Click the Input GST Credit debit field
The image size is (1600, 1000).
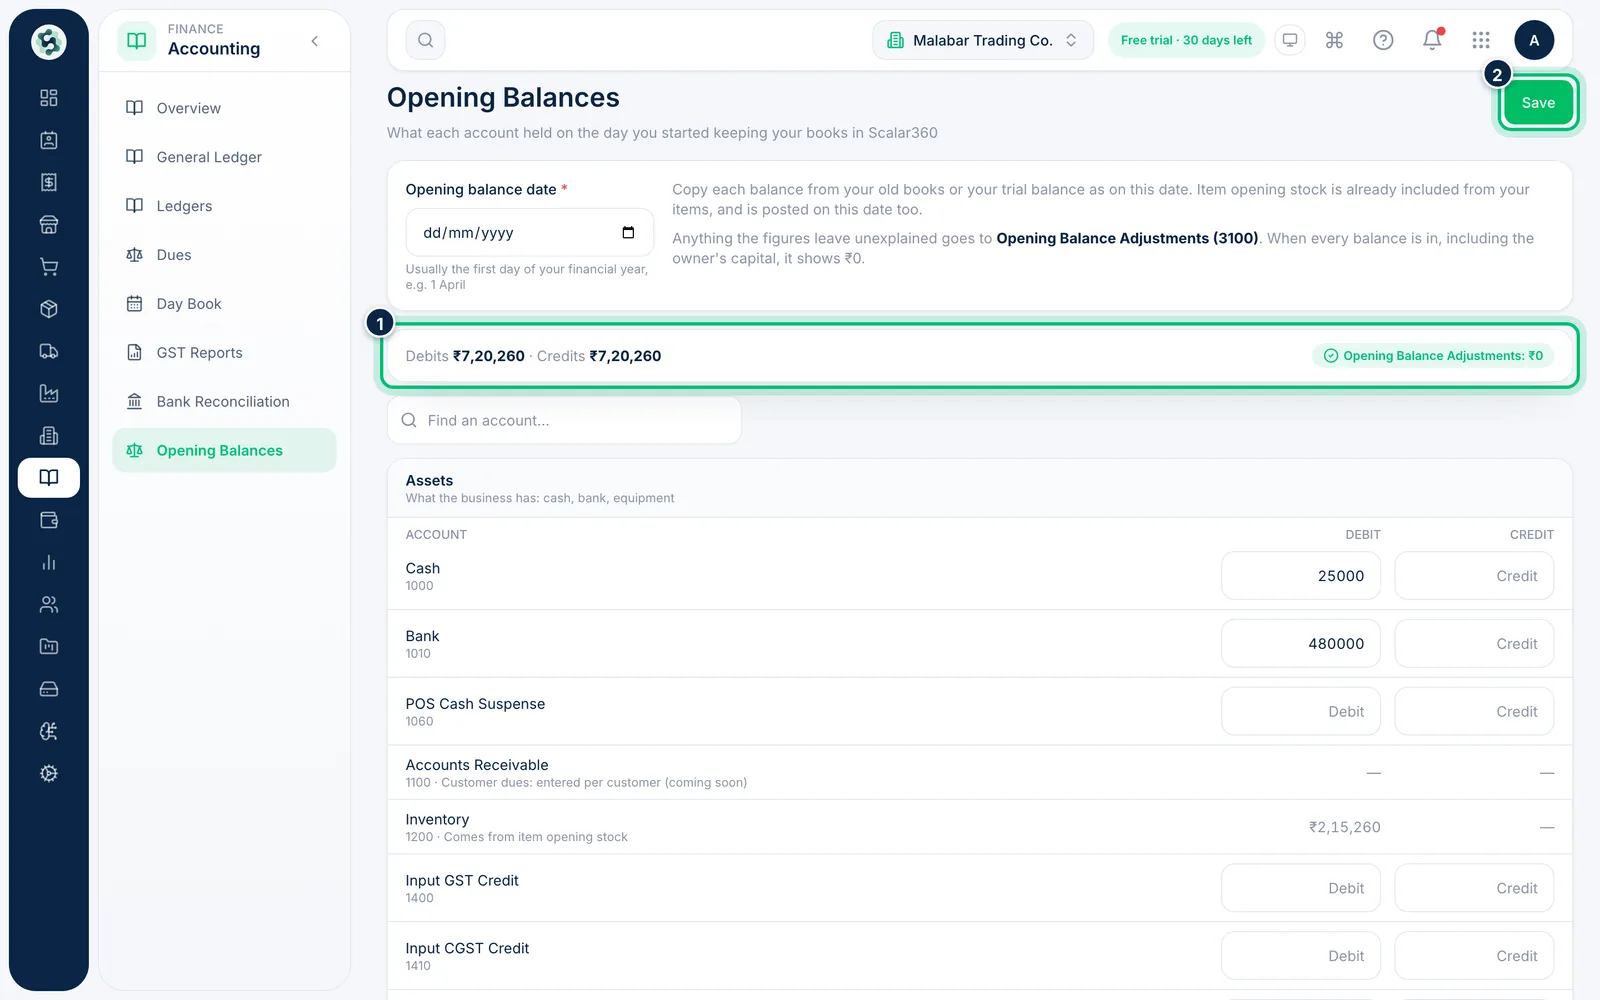(1300, 888)
